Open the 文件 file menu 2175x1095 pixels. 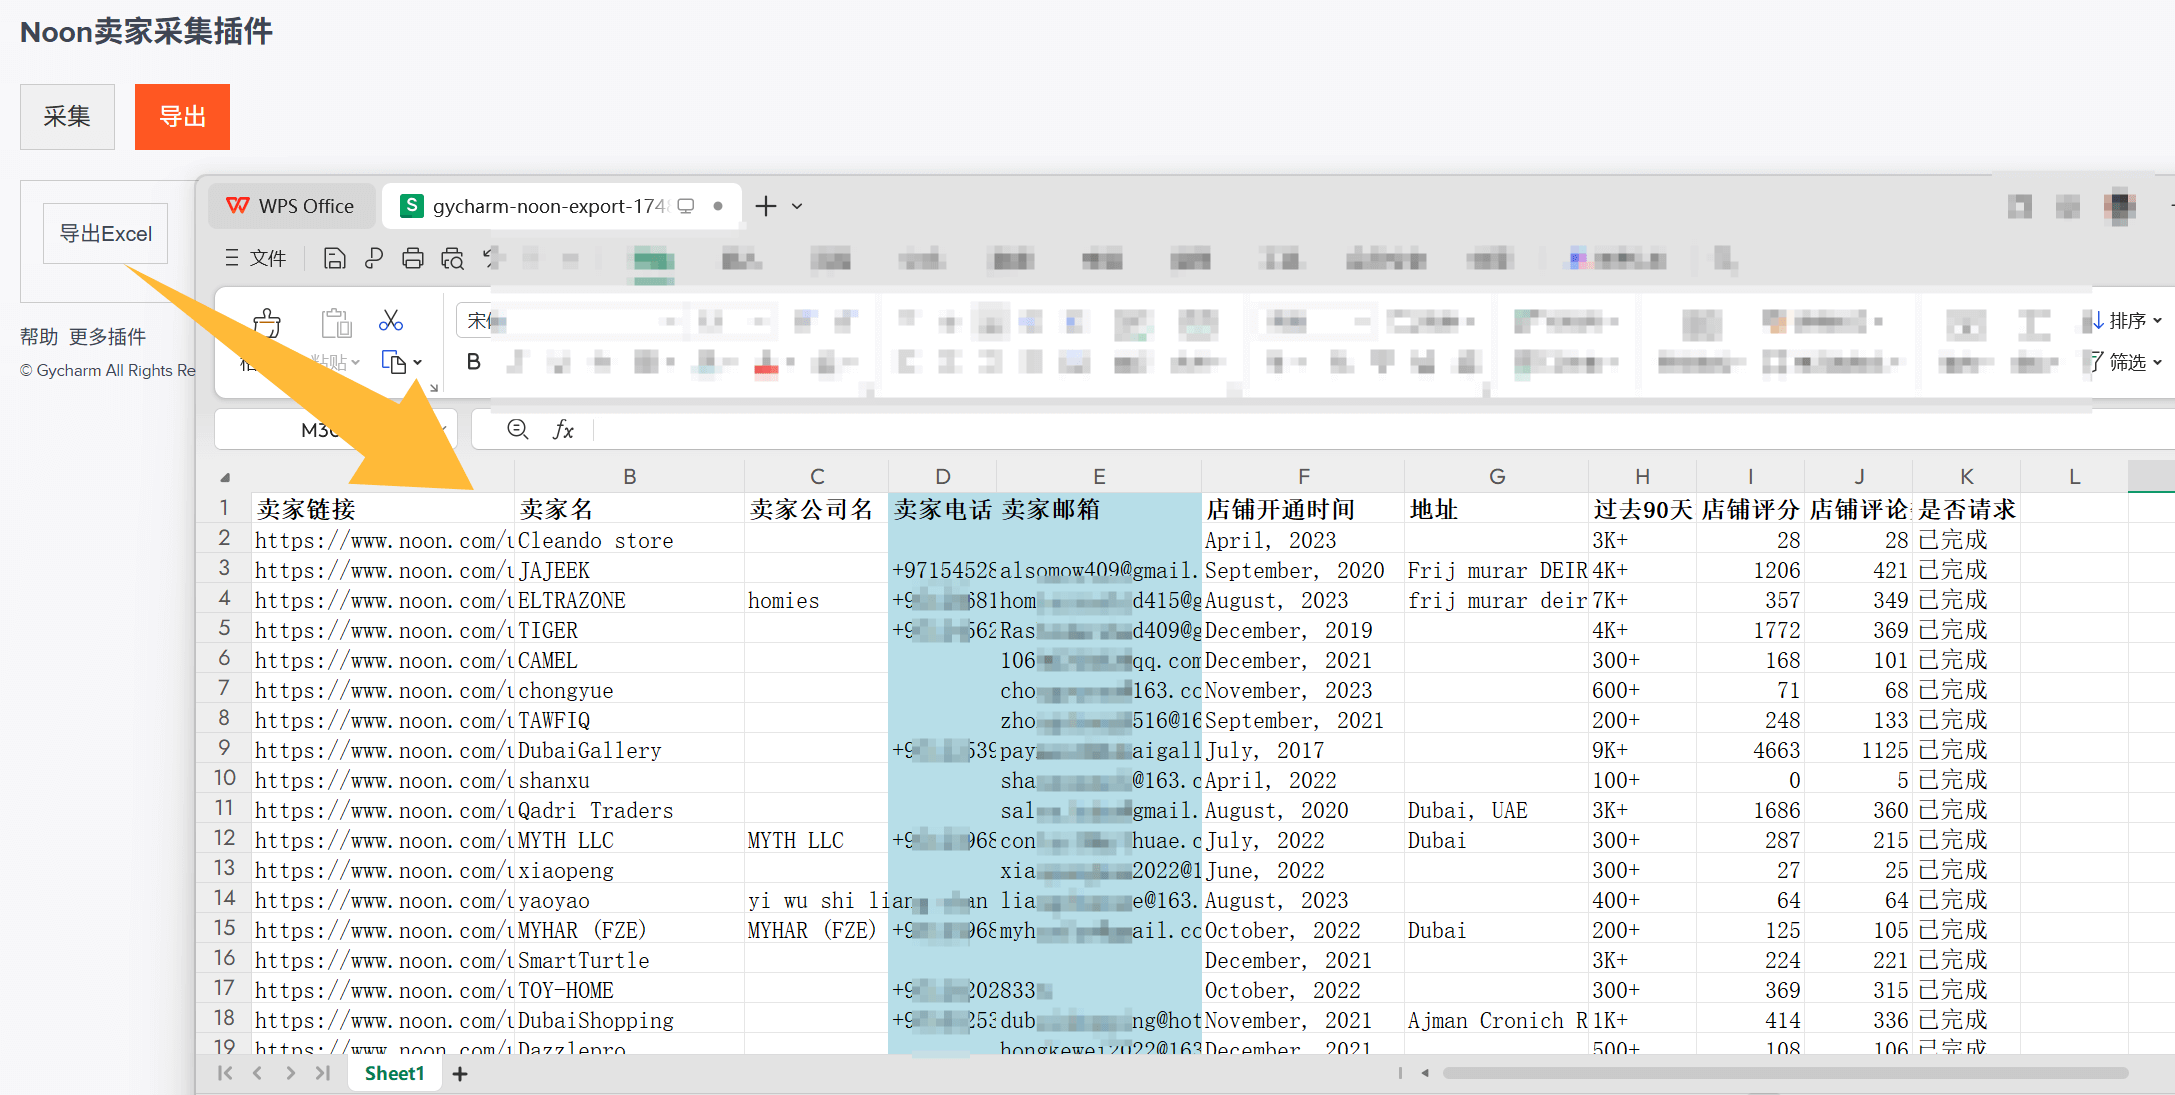coord(256,259)
